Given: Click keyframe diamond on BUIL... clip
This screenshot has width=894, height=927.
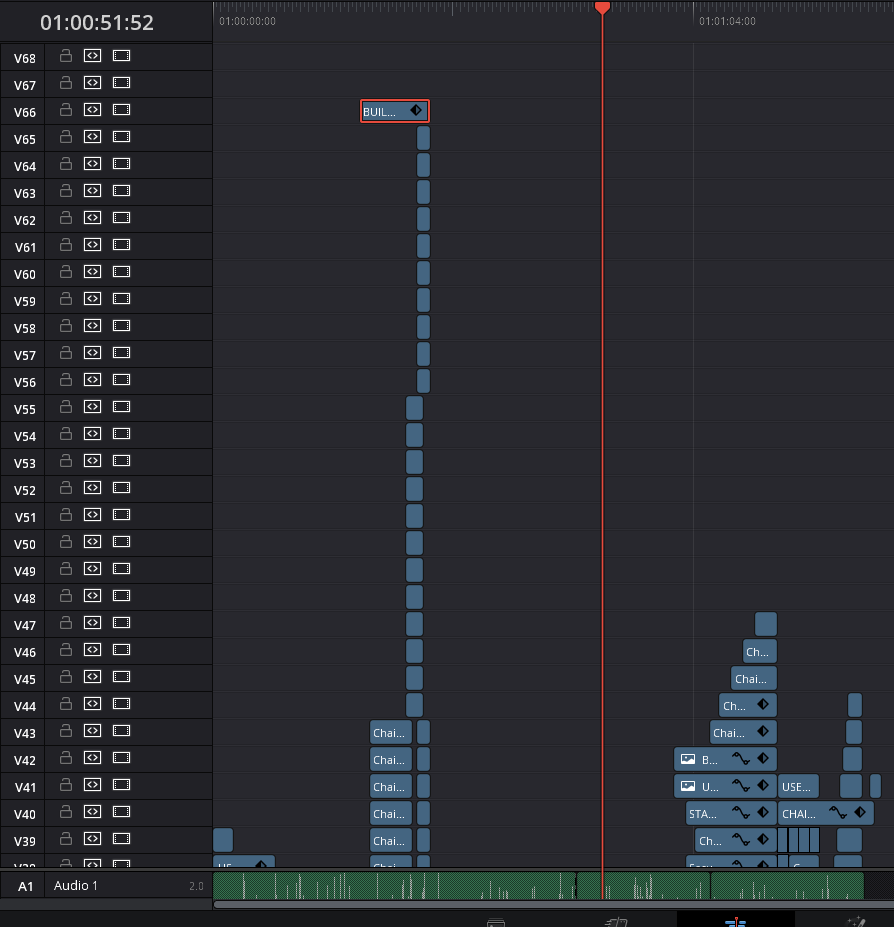Looking at the screenshot, I should point(416,110).
